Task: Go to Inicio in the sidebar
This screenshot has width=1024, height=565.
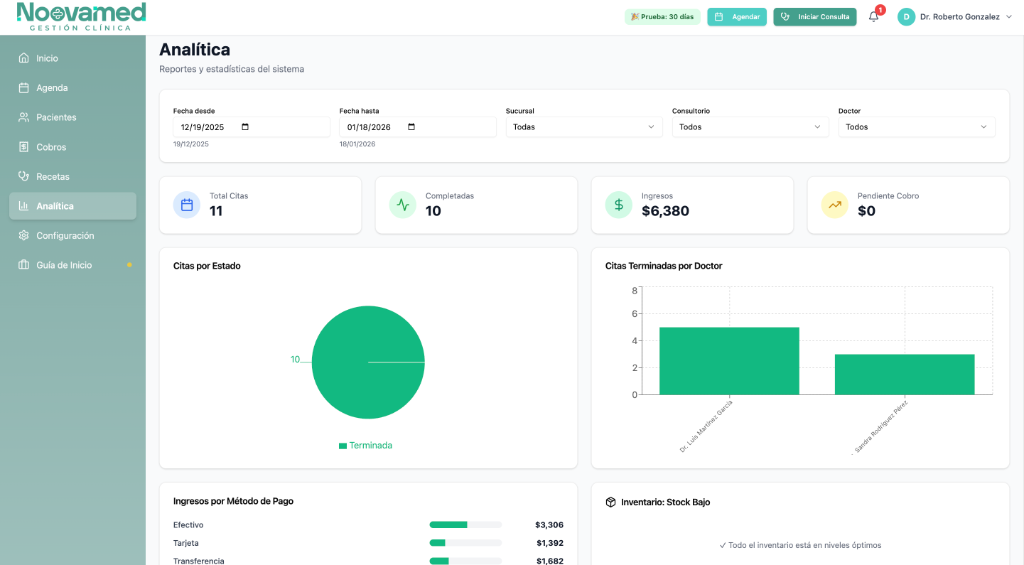Action: [72, 58]
